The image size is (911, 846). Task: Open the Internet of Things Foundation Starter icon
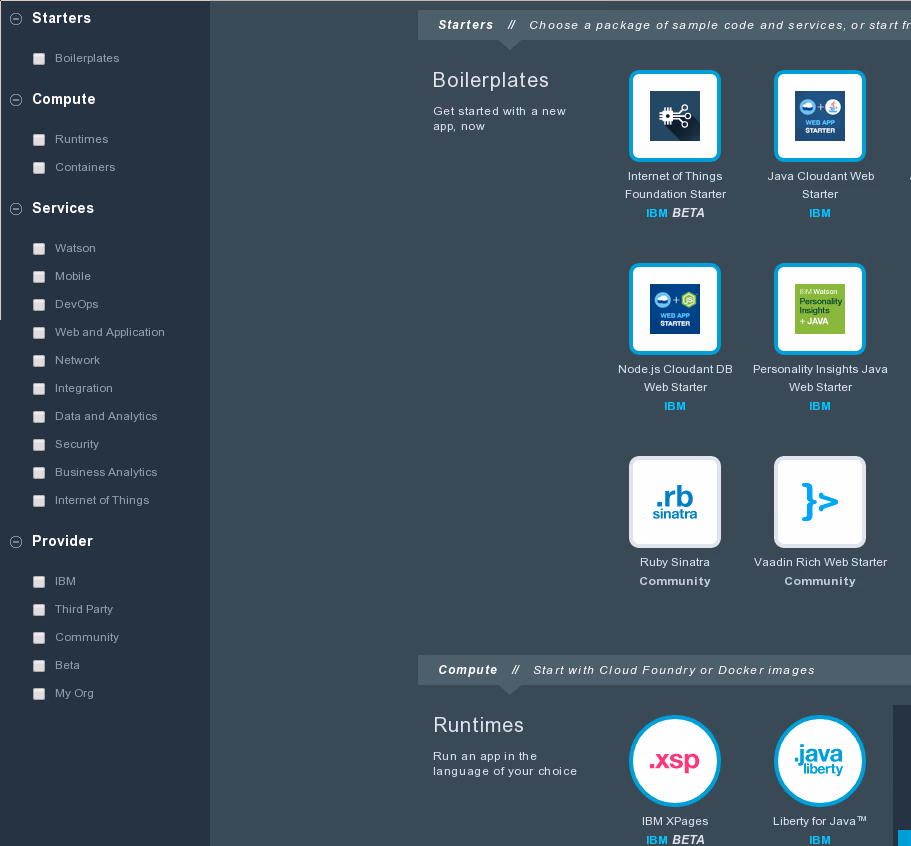pos(675,116)
